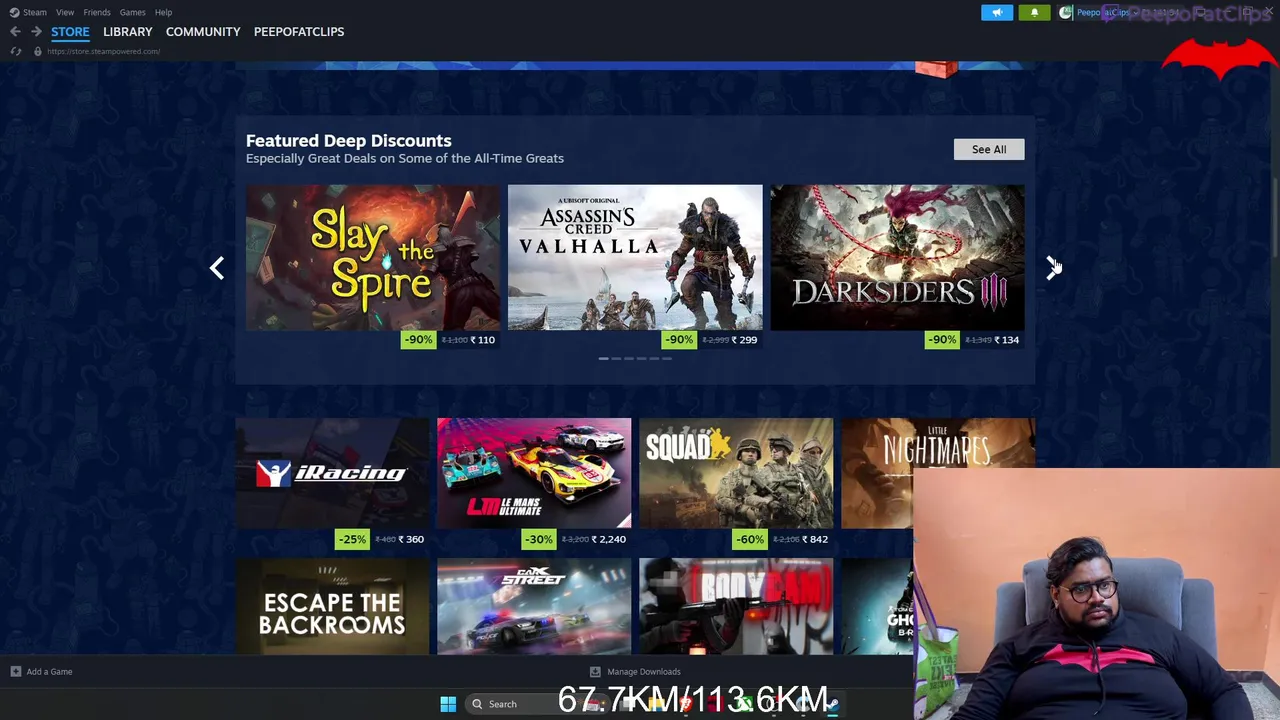The height and width of the screenshot is (720, 1280).
Task: Select the first carousel page dot
Action: coord(603,358)
